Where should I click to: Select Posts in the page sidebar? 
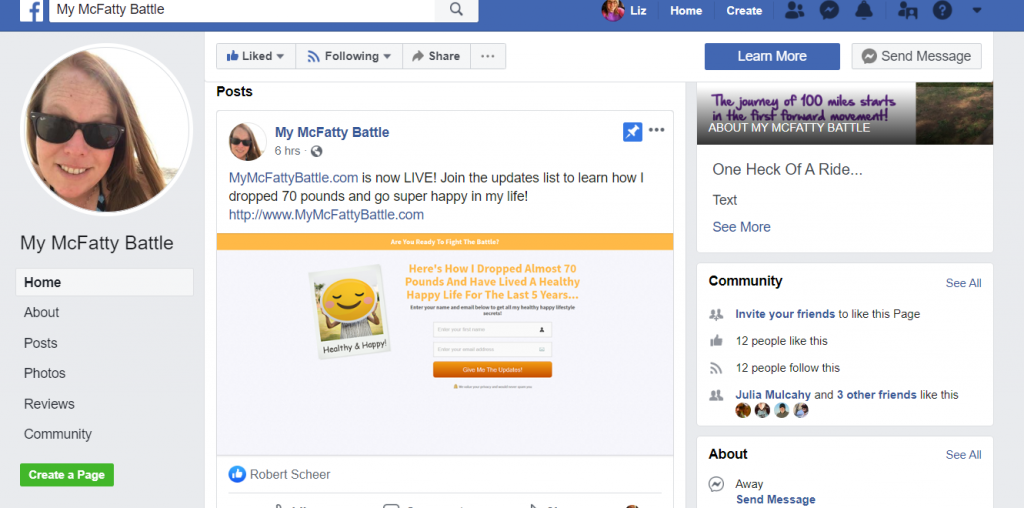tap(40, 343)
